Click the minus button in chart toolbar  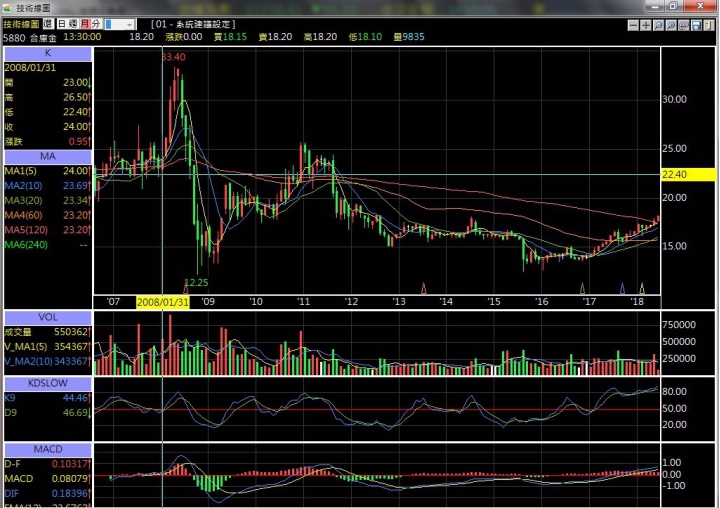point(633,25)
